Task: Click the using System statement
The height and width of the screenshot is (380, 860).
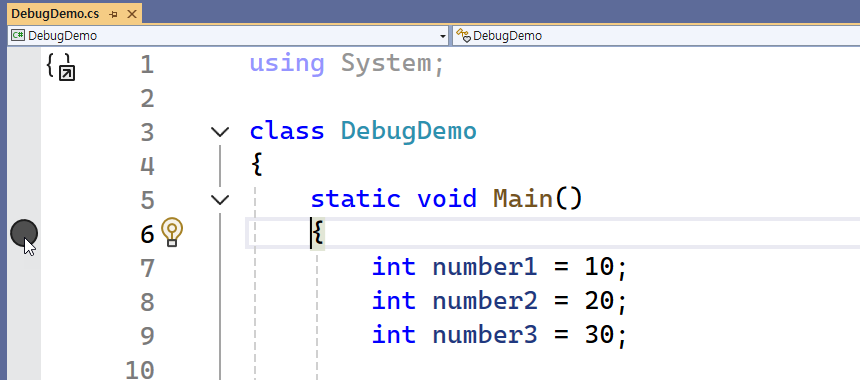Action: click(x=347, y=64)
